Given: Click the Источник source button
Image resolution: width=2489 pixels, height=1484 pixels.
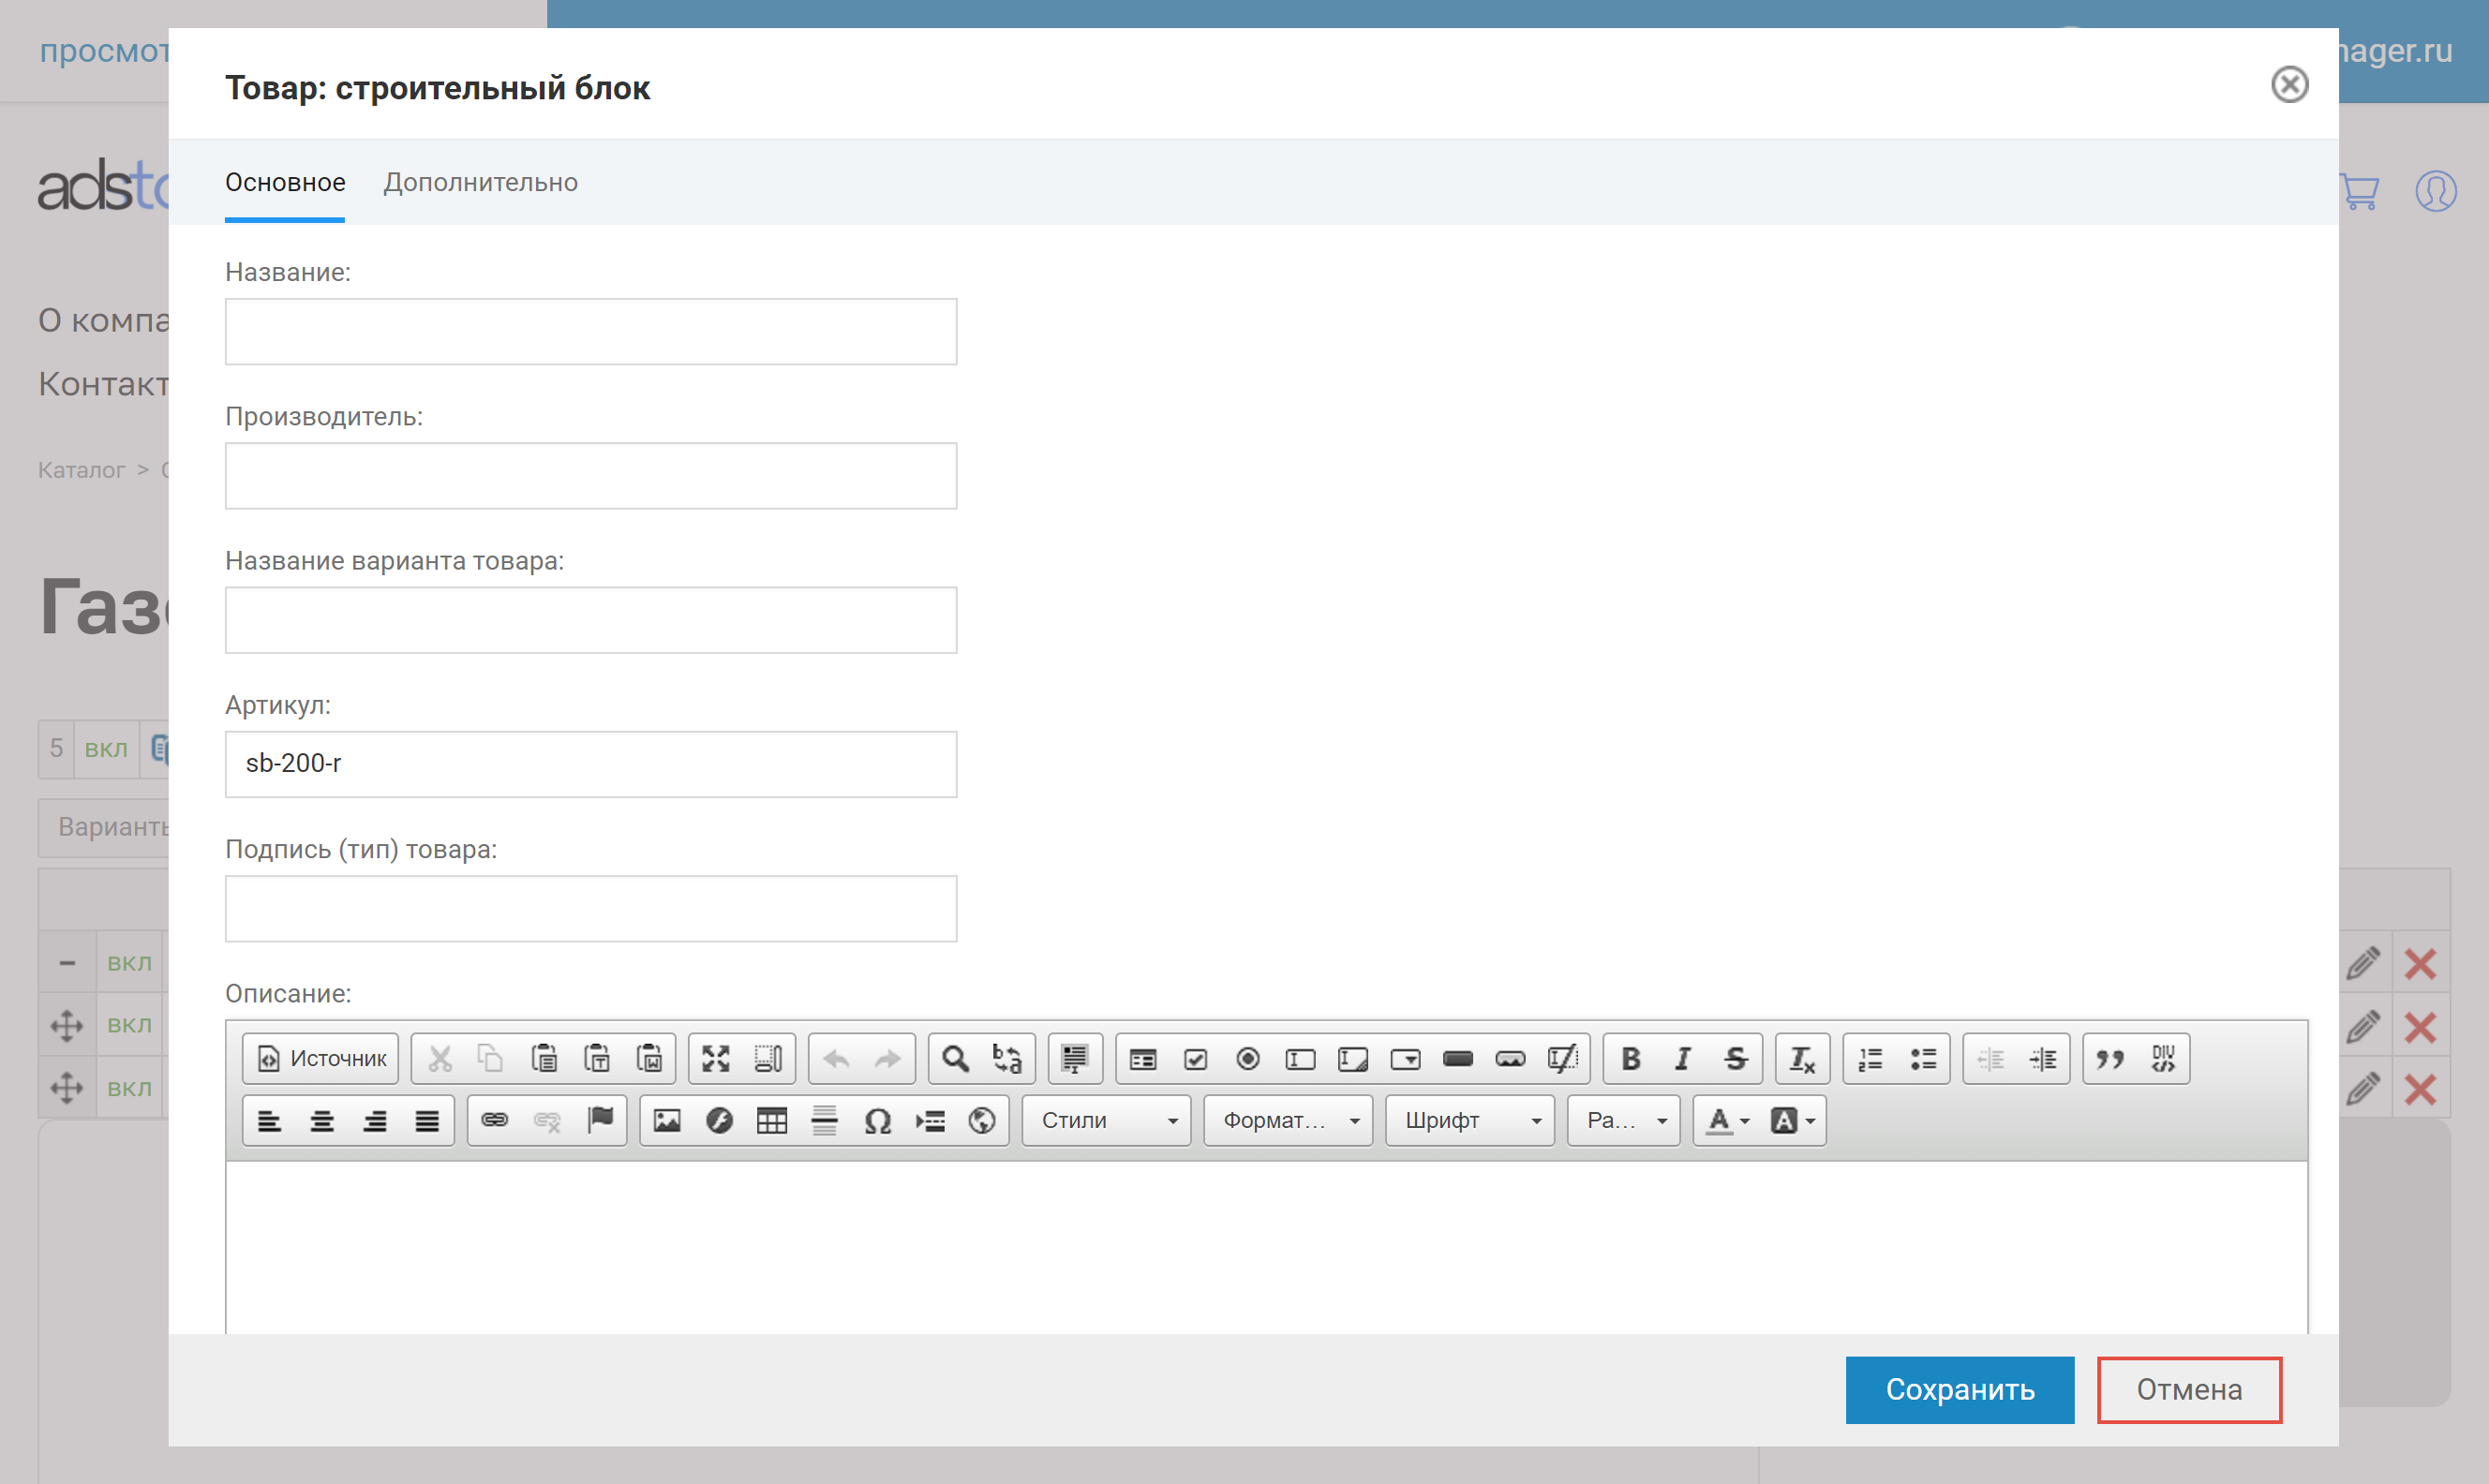Looking at the screenshot, I should [x=321, y=1059].
